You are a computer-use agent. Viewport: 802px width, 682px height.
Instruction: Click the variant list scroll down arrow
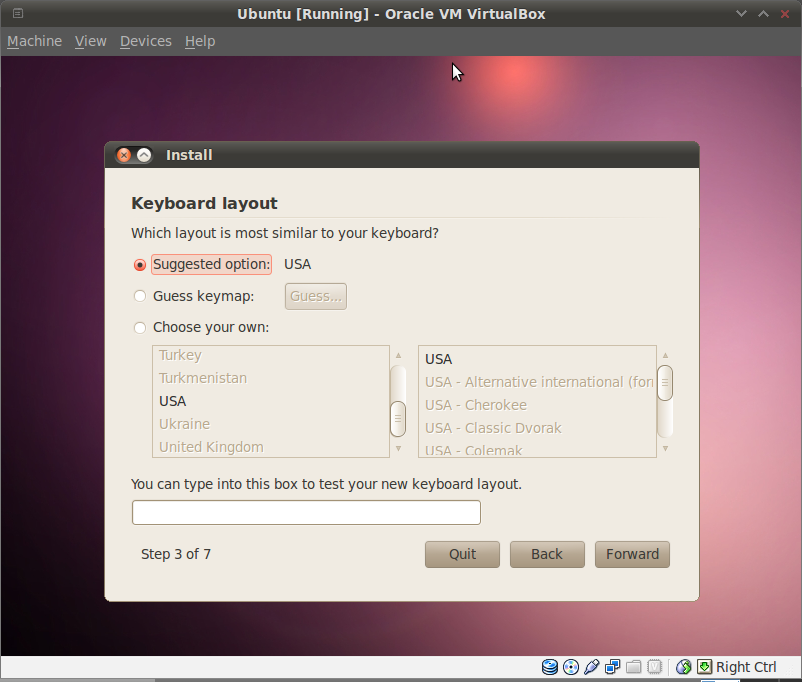pos(665,449)
